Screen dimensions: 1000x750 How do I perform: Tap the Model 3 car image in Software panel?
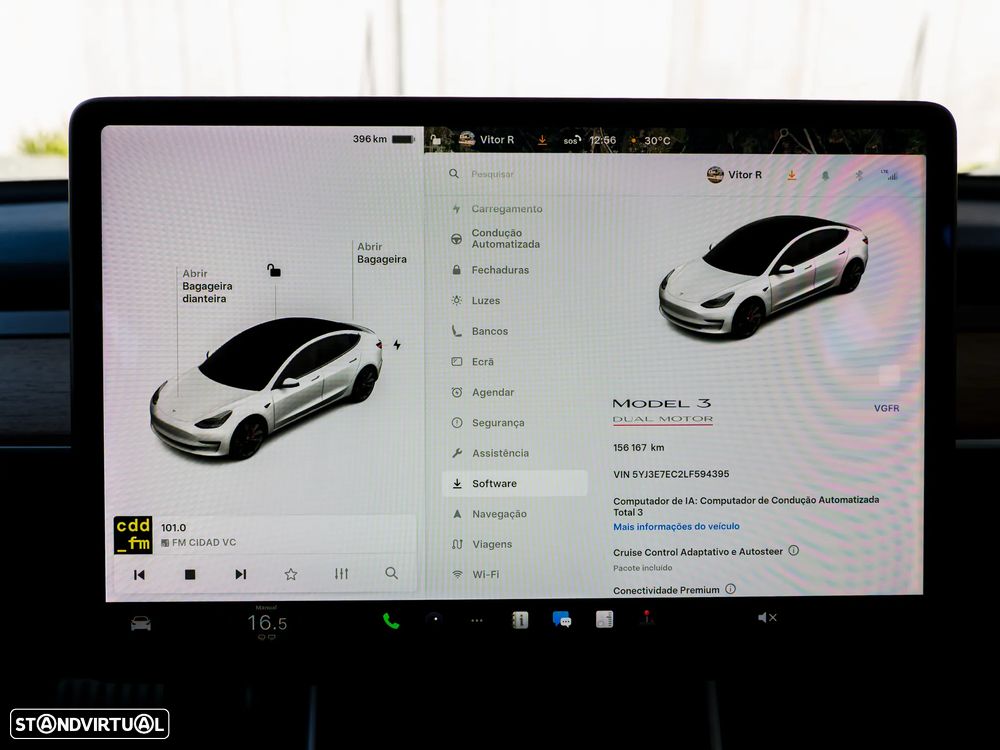(763, 276)
